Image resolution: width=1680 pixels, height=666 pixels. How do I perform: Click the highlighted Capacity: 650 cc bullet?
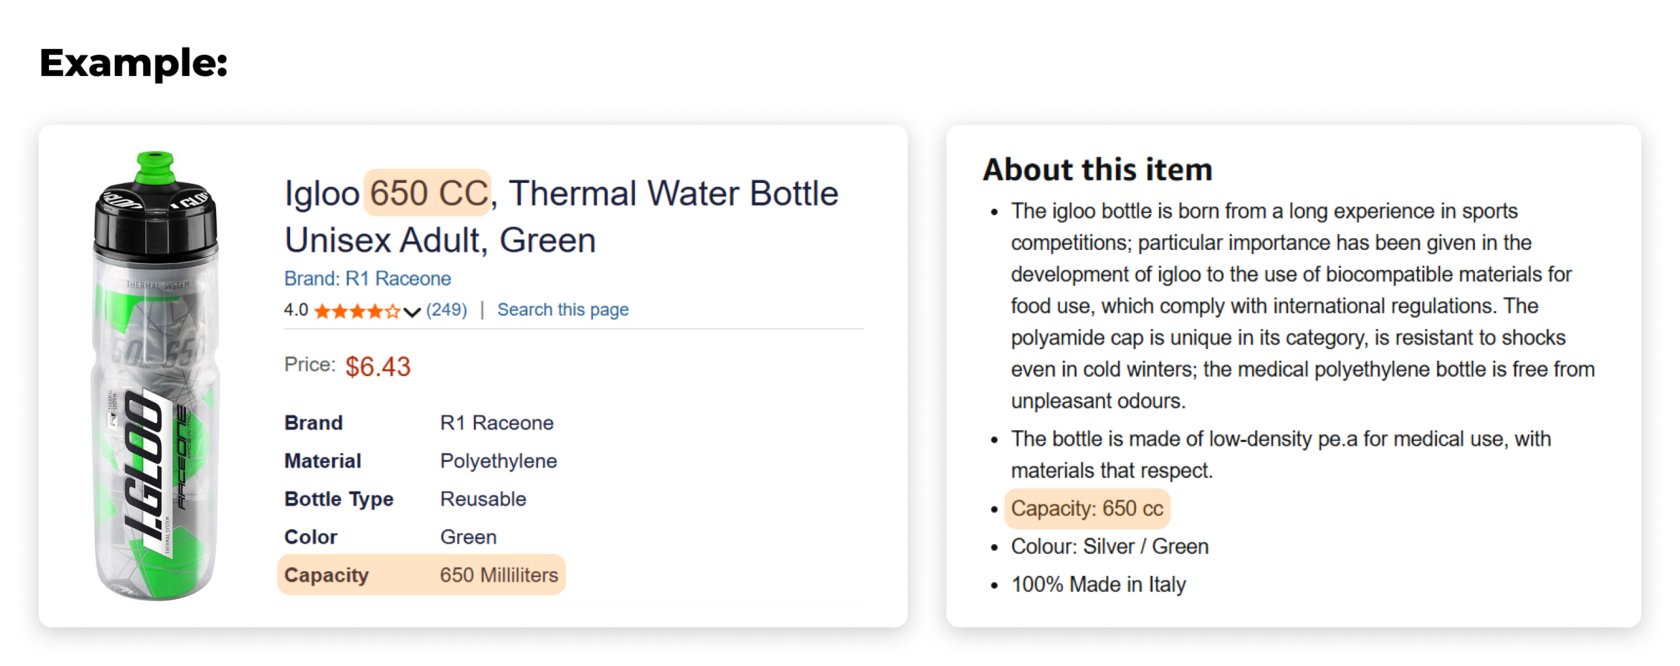click(1087, 508)
